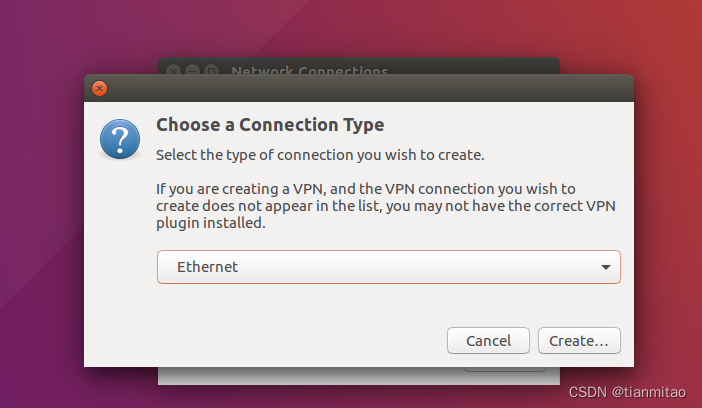Open the Ethernet connection type combo box
This screenshot has width=702, height=408.
(x=388, y=267)
